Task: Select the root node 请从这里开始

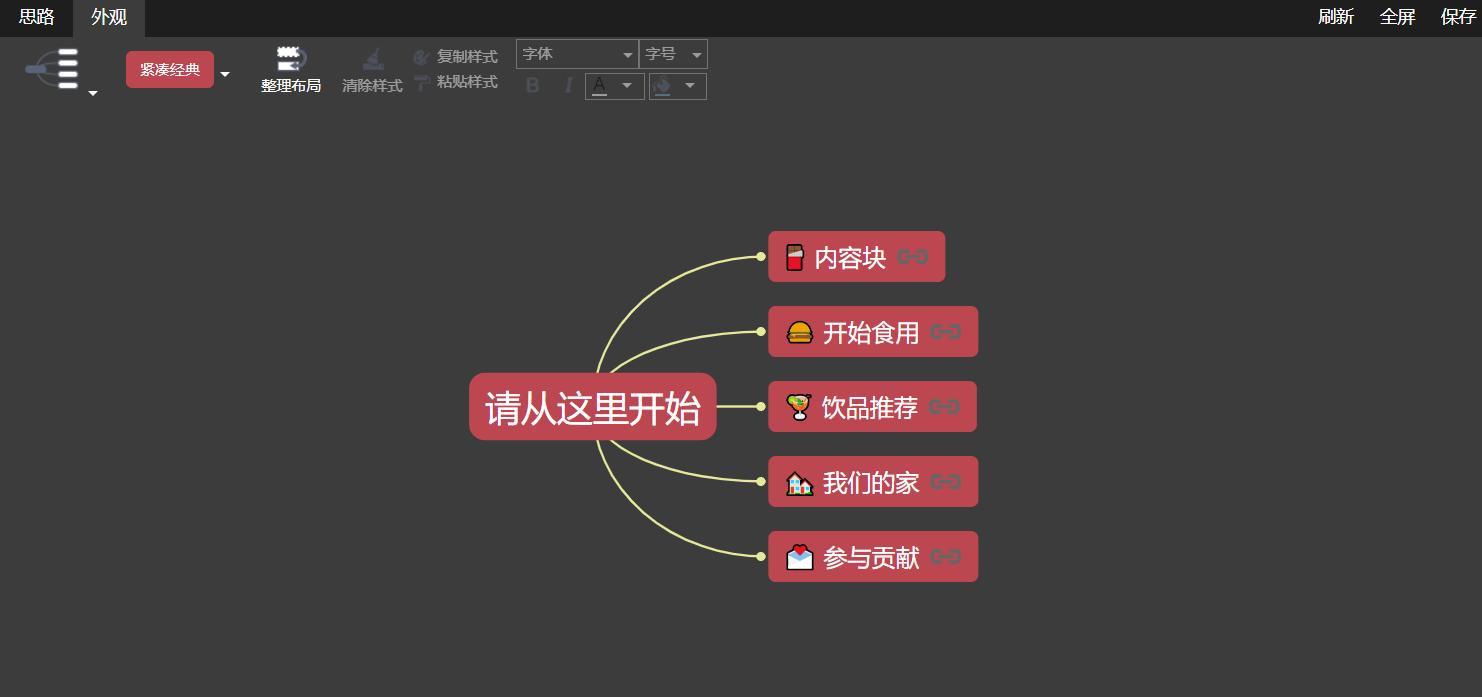Action: click(593, 407)
